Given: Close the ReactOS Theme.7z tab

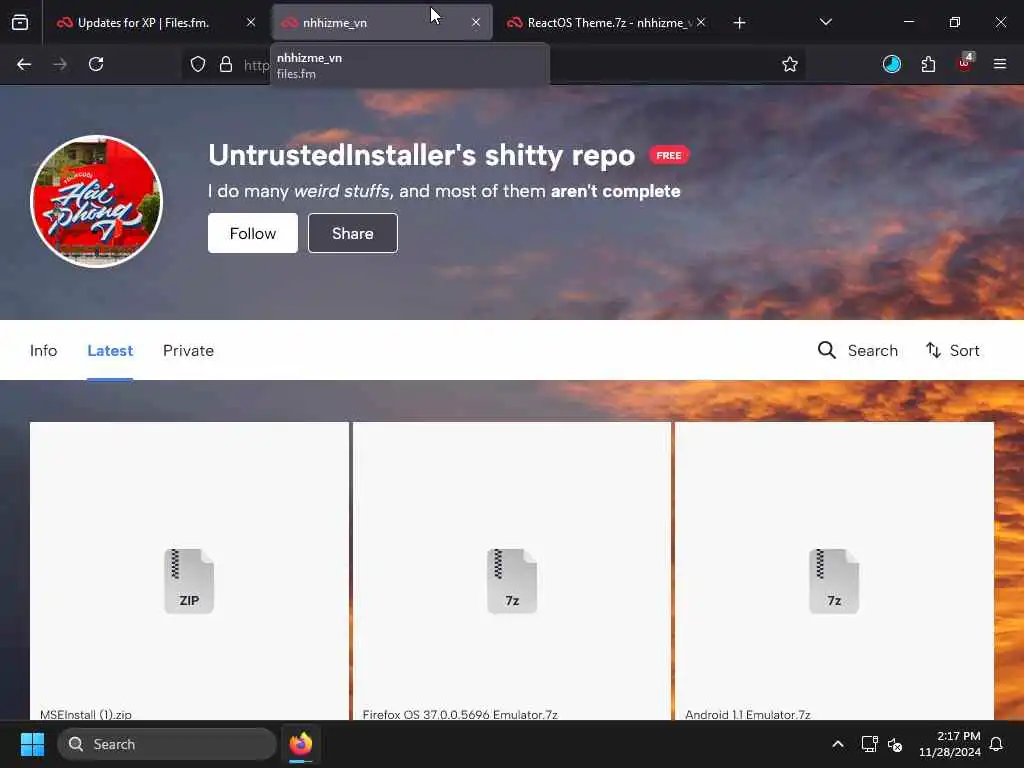Looking at the screenshot, I should 701,22.
